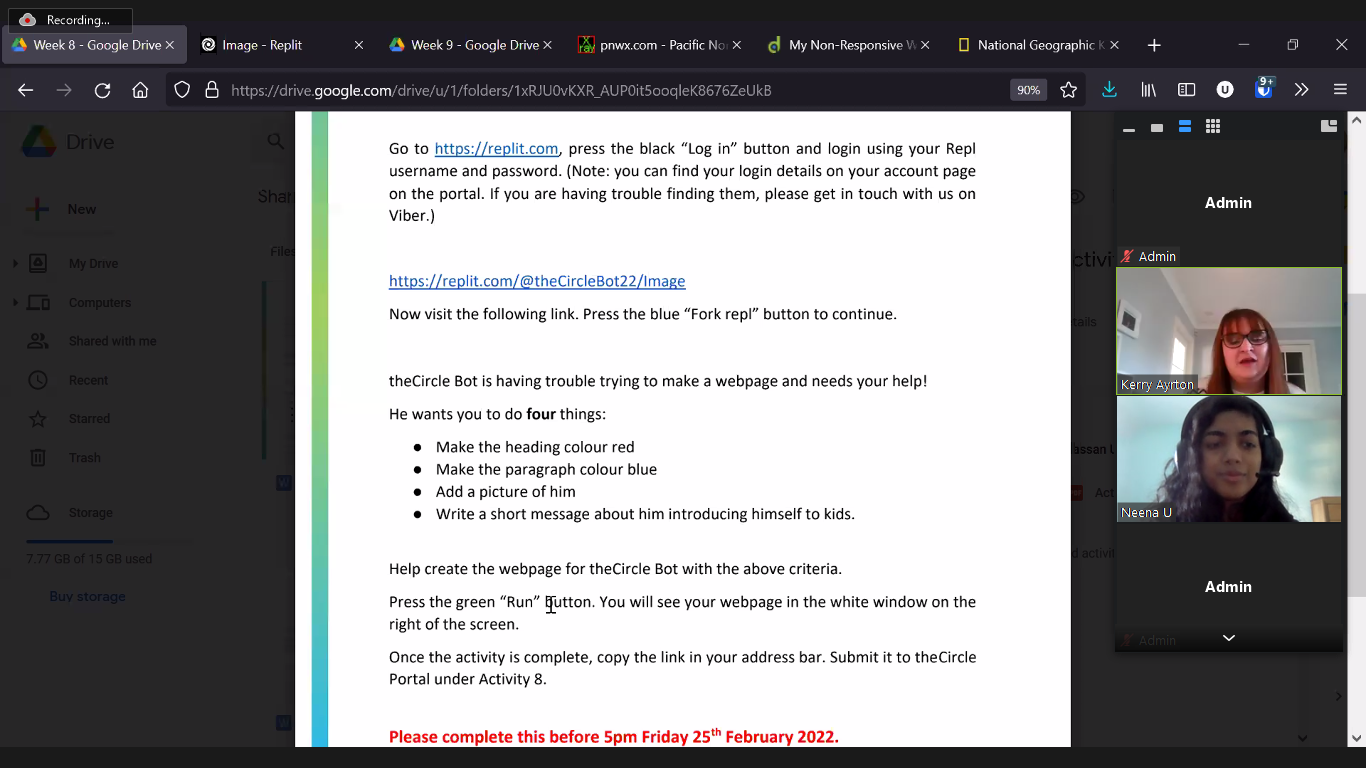This screenshot has width=1366, height=768.
Task: Select the highlighted blue Zoom strip view icon
Action: (x=1185, y=127)
